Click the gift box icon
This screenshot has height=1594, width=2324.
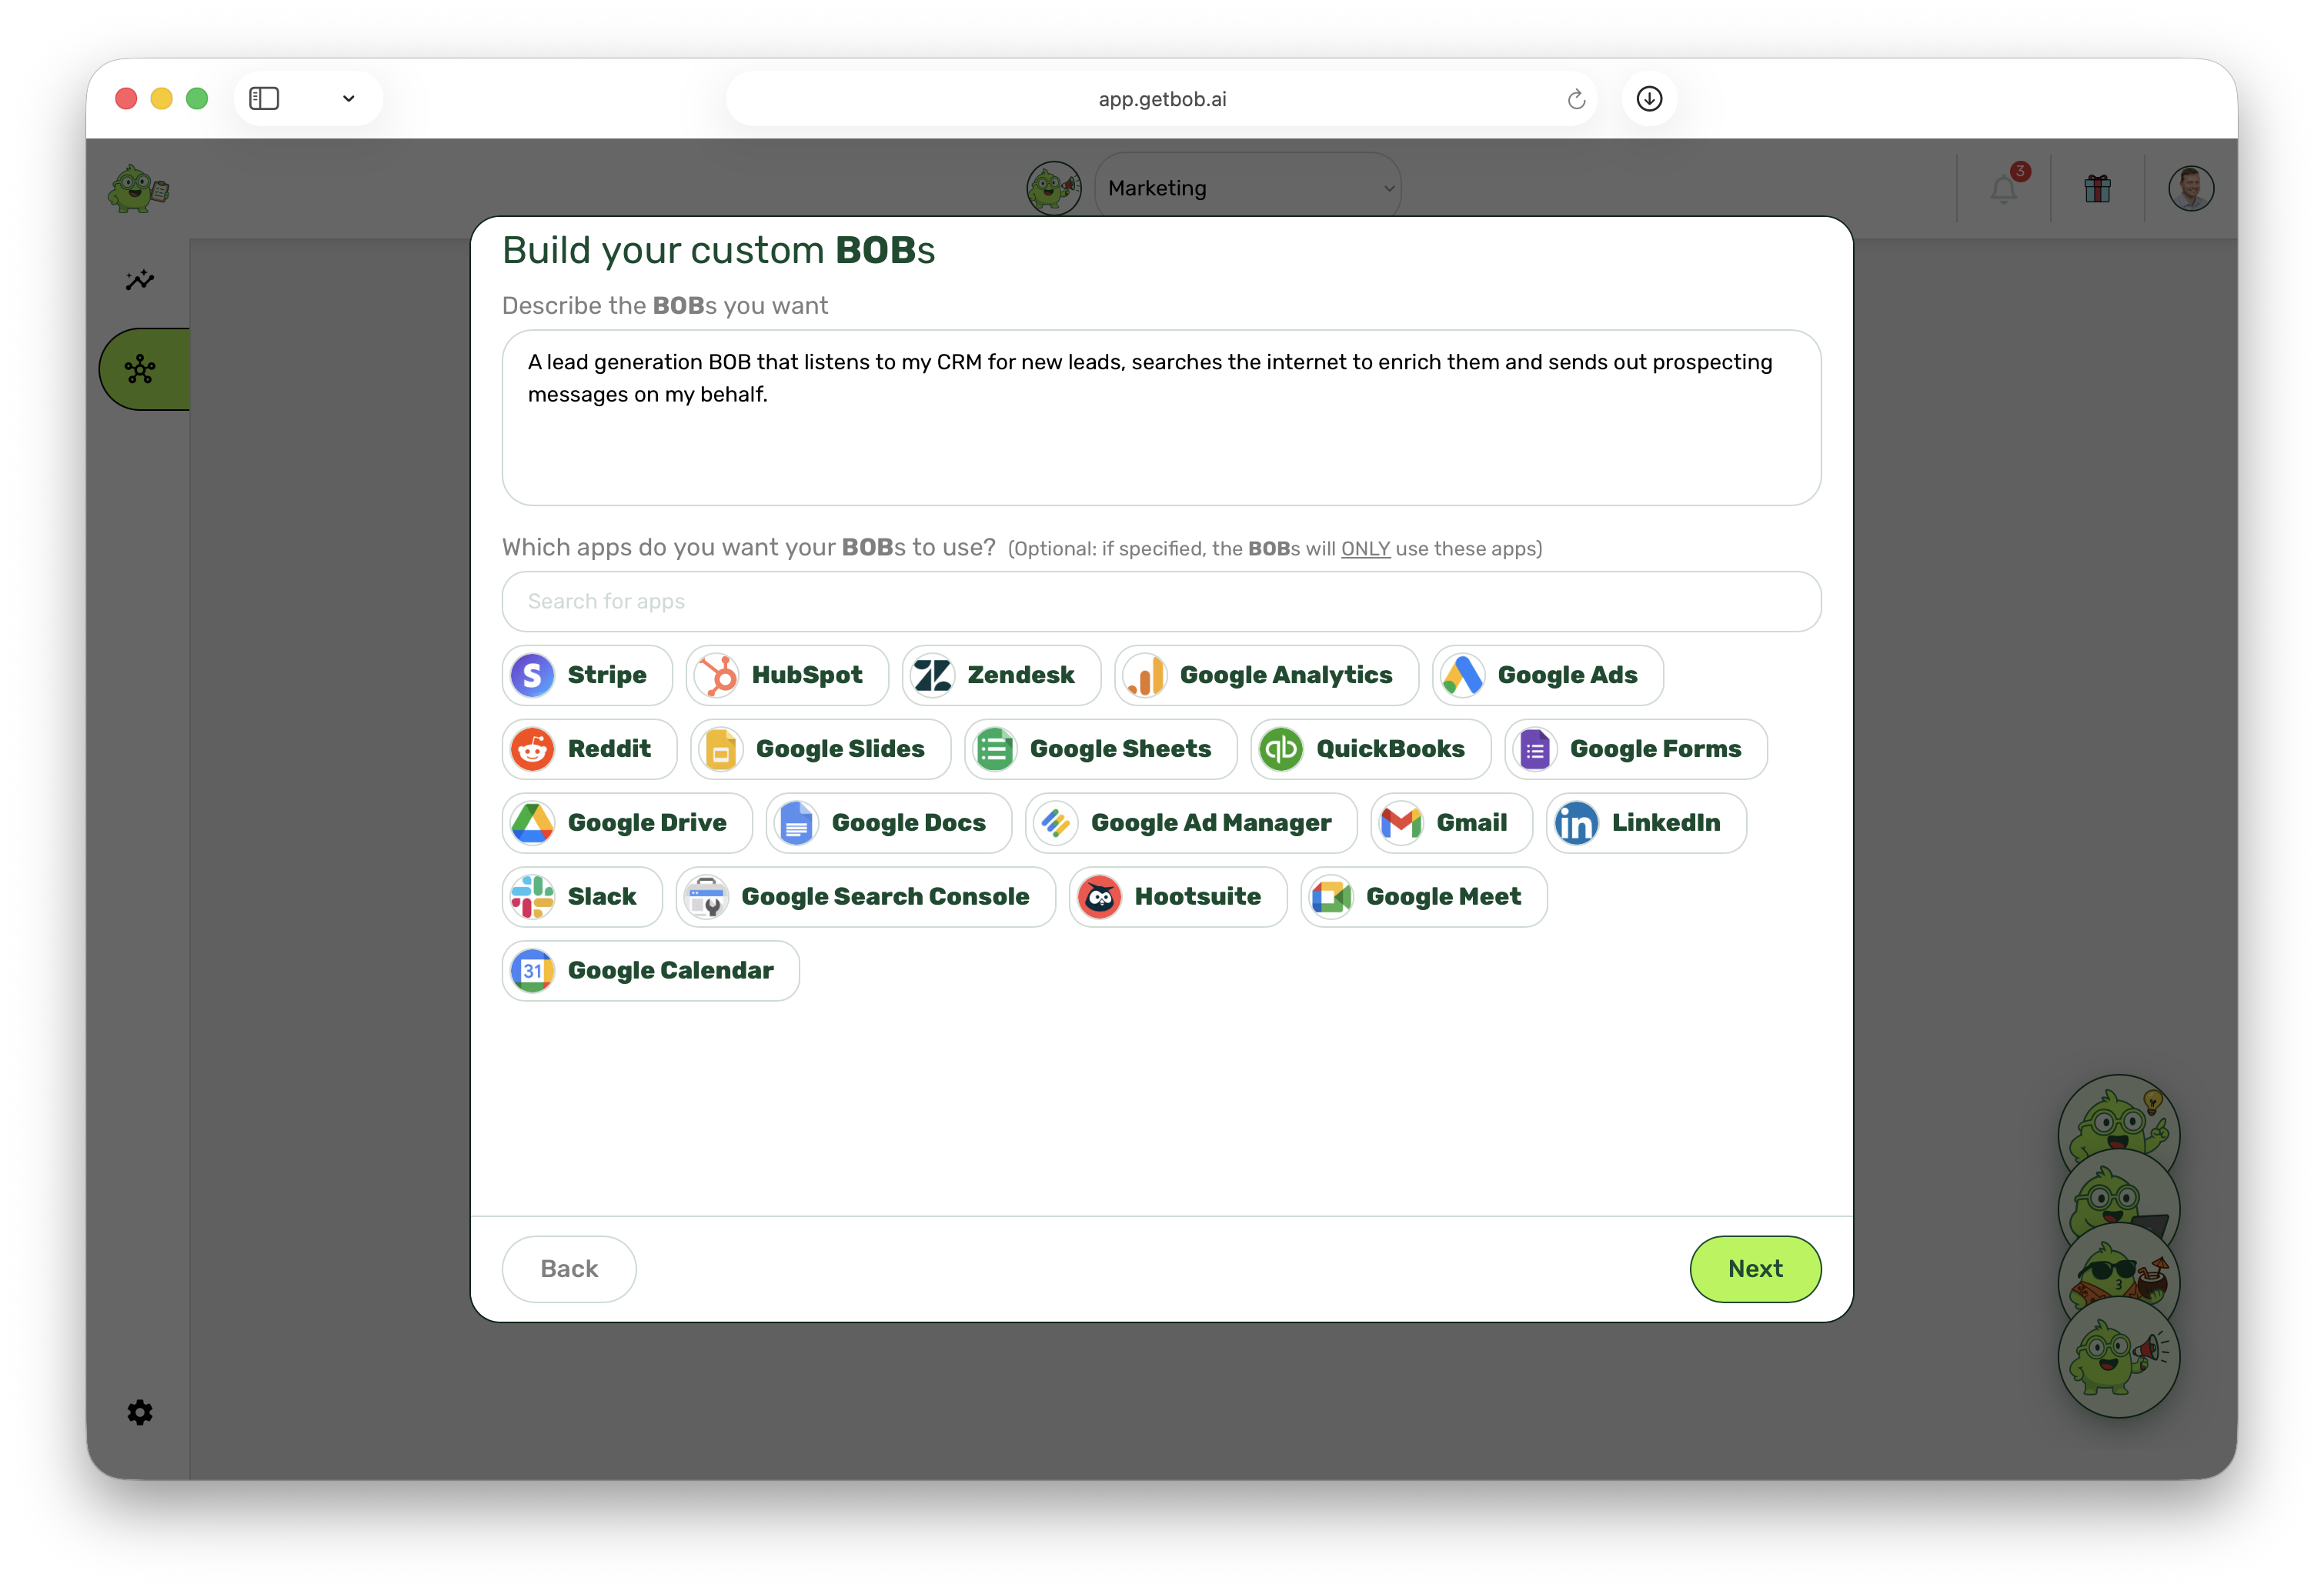(x=2097, y=188)
